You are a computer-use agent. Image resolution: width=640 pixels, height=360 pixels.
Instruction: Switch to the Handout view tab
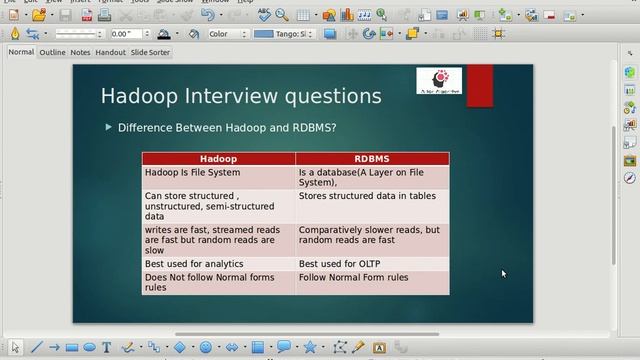coord(110,52)
